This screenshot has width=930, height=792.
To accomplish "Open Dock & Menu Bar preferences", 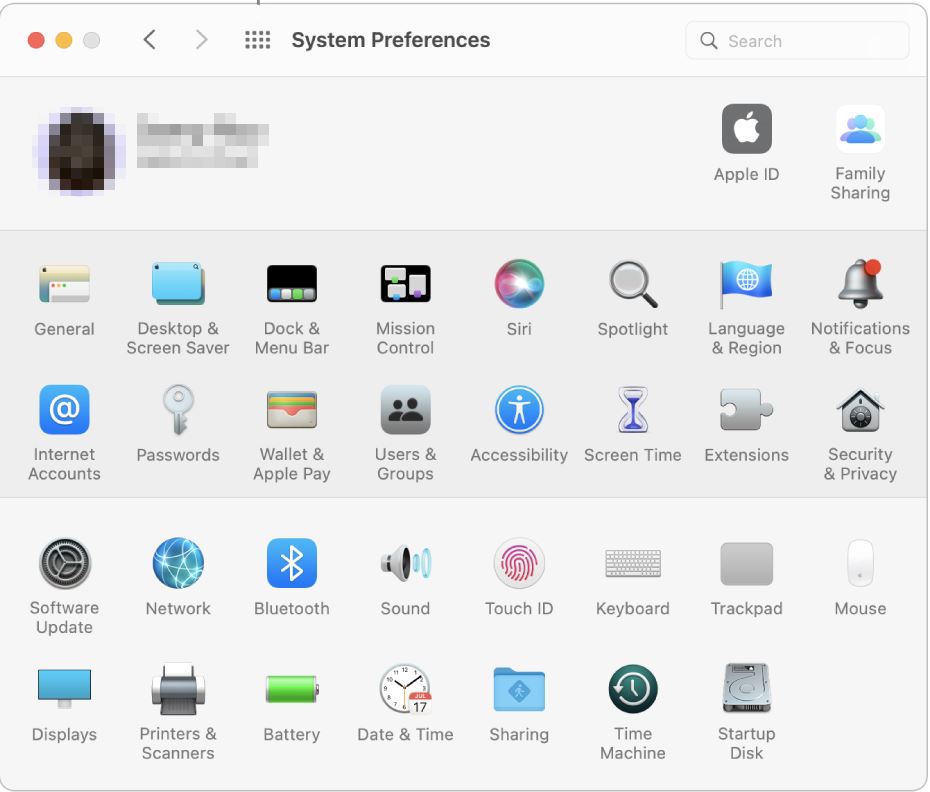I will pyautogui.click(x=292, y=284).
